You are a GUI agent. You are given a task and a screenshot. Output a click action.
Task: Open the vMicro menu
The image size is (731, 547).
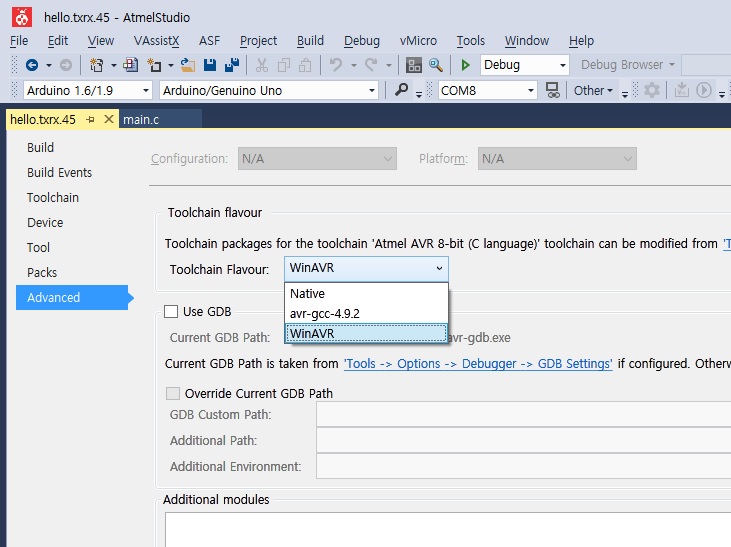[418, 41]
